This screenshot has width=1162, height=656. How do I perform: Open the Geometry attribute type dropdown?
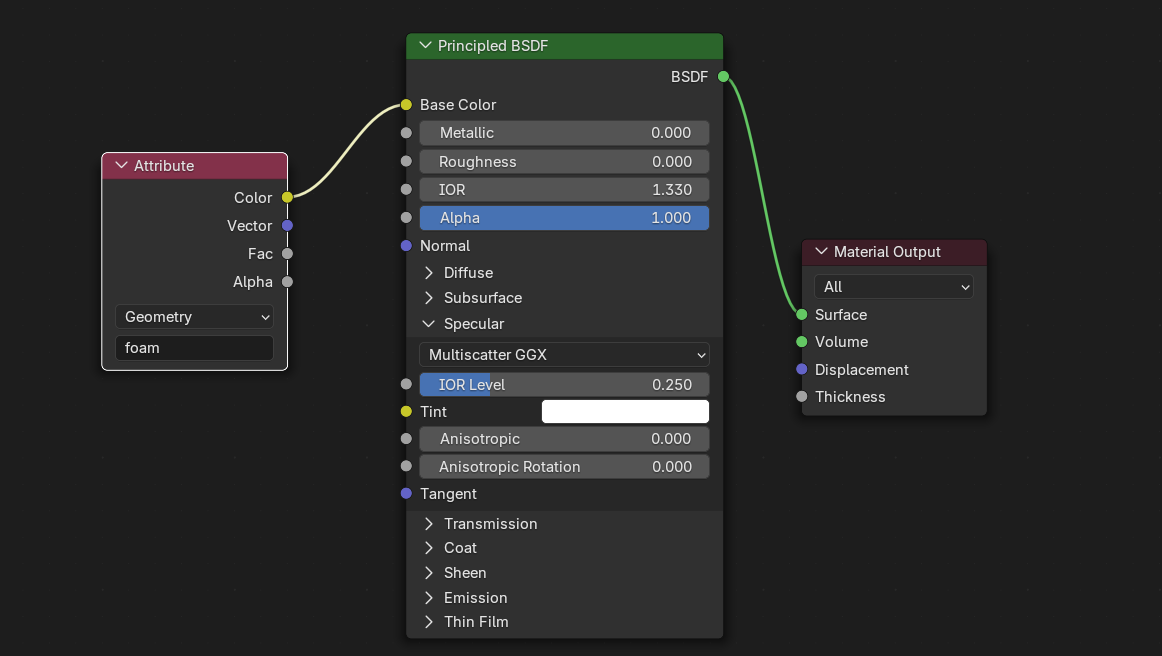pyautogui.click(x=194, y=317)
